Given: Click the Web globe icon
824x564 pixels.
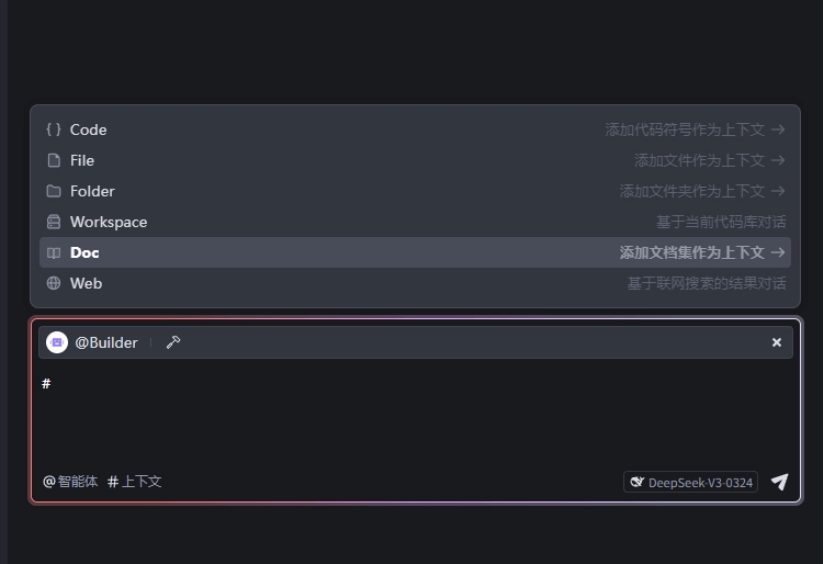Looking at the screenshot, I should click(x=54, y=283).
